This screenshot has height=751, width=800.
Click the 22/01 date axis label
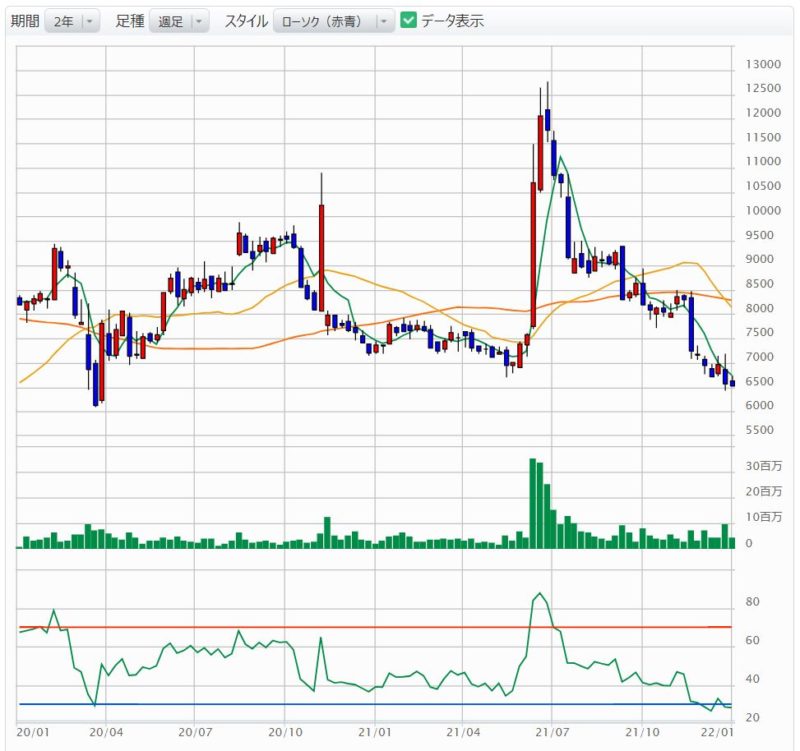point(717,733)
